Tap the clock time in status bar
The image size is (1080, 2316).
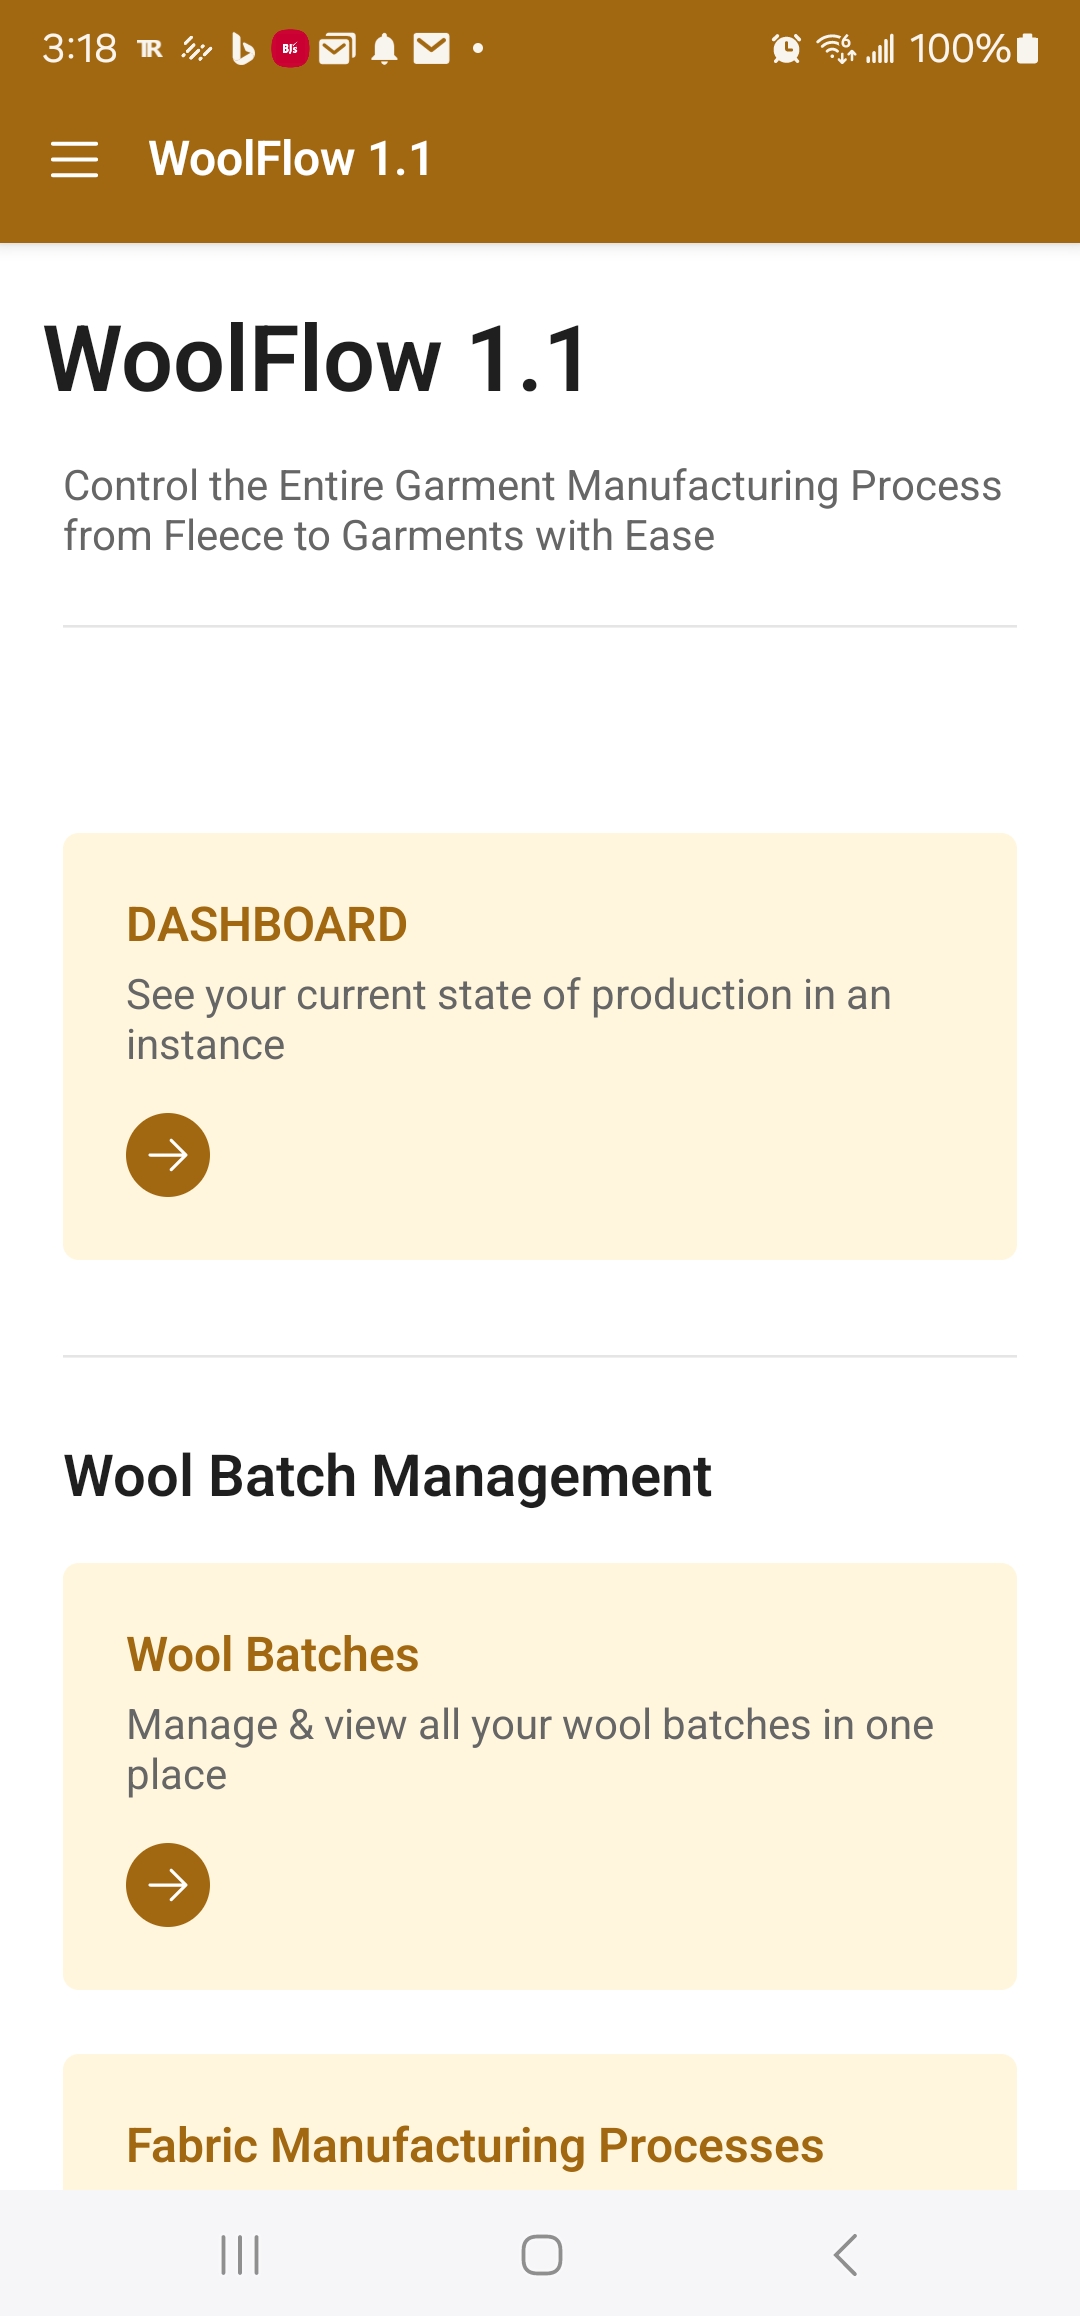click(80, 48)
